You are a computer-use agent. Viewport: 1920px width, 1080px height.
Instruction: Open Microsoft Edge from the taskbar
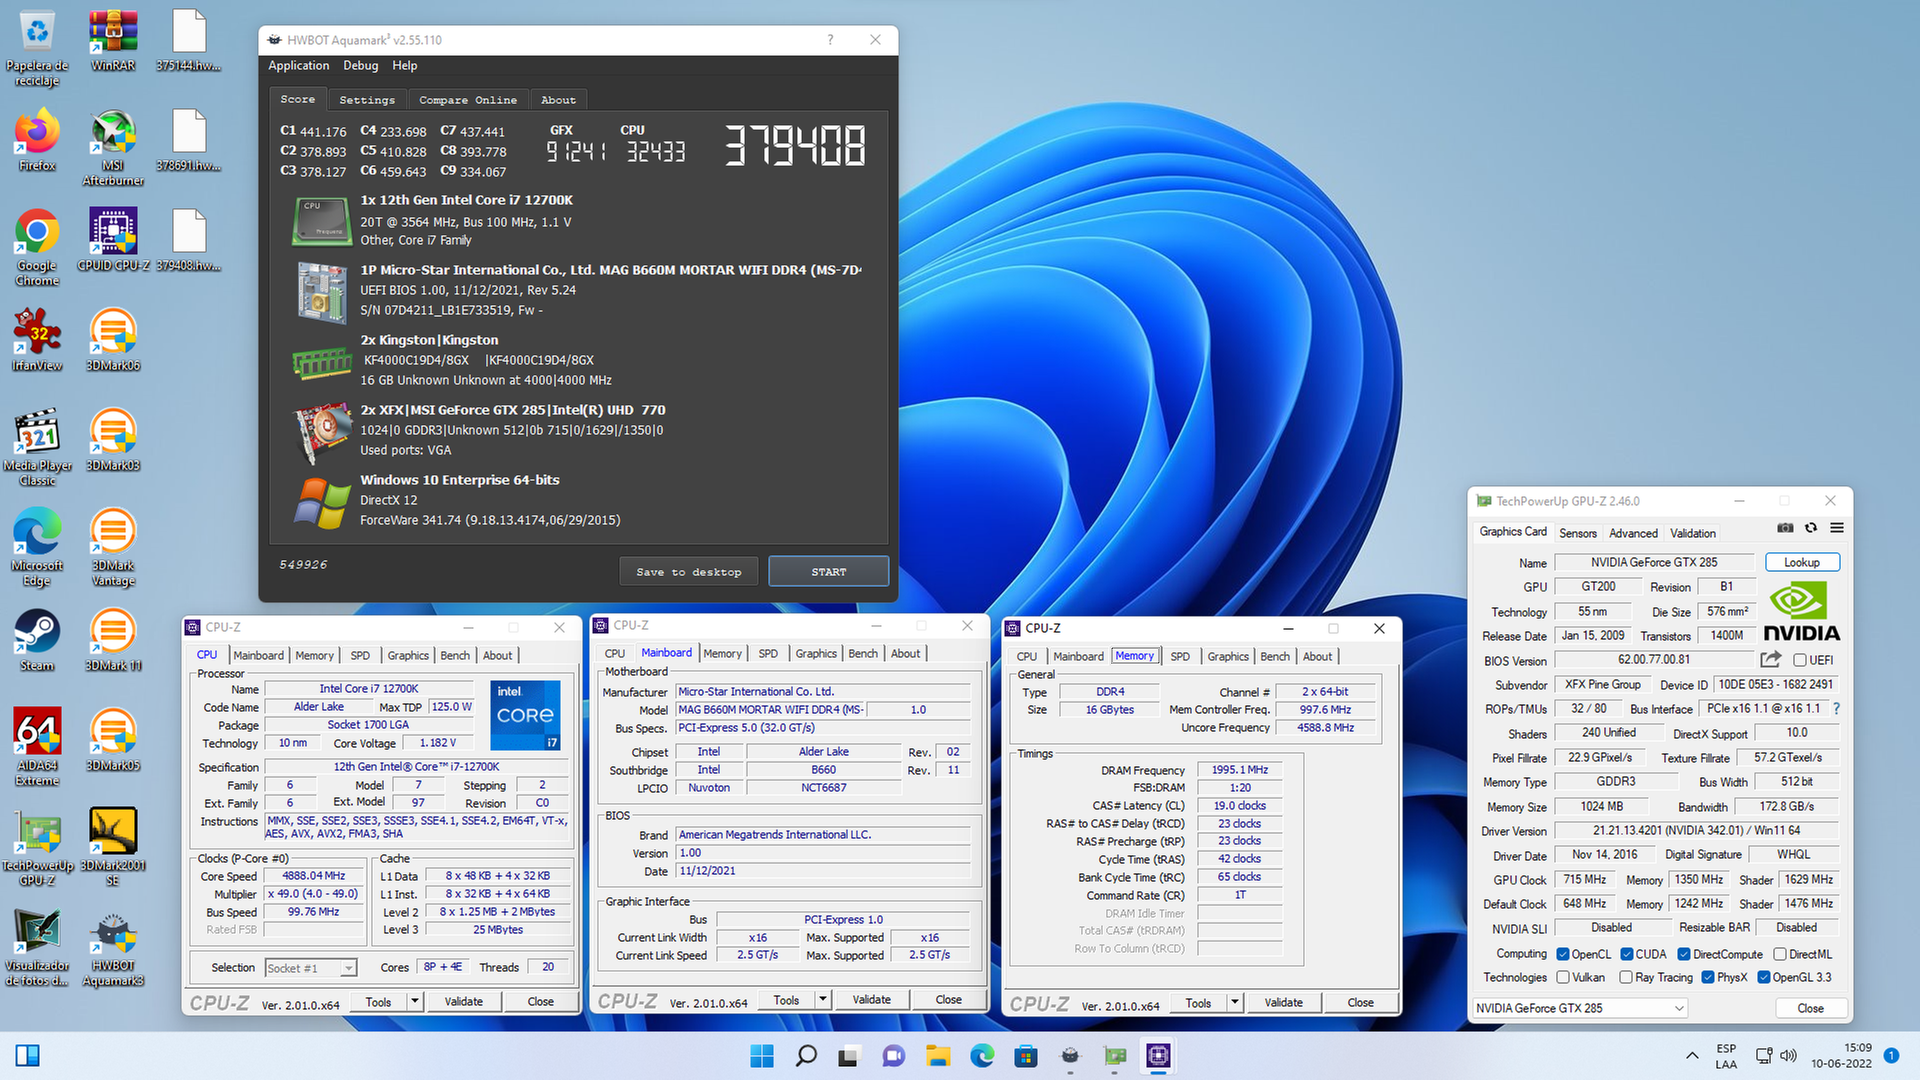[x=982, y=1056]
